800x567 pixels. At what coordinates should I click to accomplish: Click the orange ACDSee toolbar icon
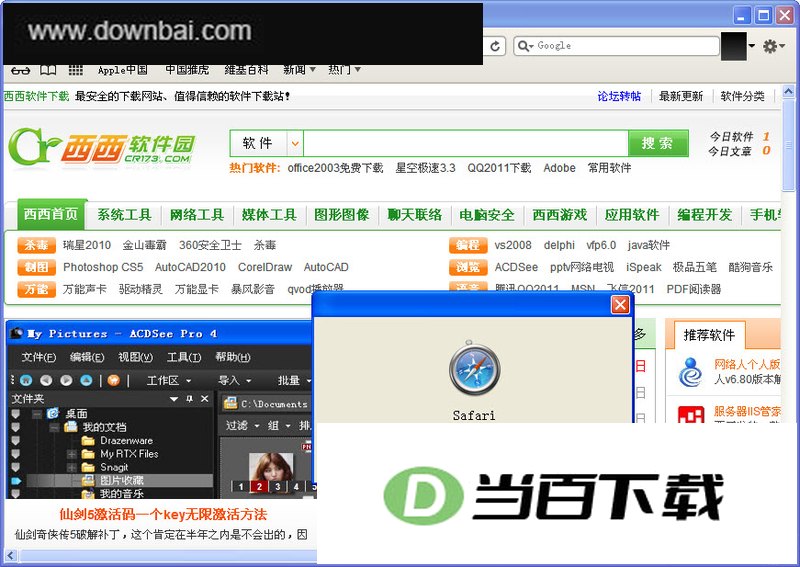pyautogui.click(x=114, y=380)
